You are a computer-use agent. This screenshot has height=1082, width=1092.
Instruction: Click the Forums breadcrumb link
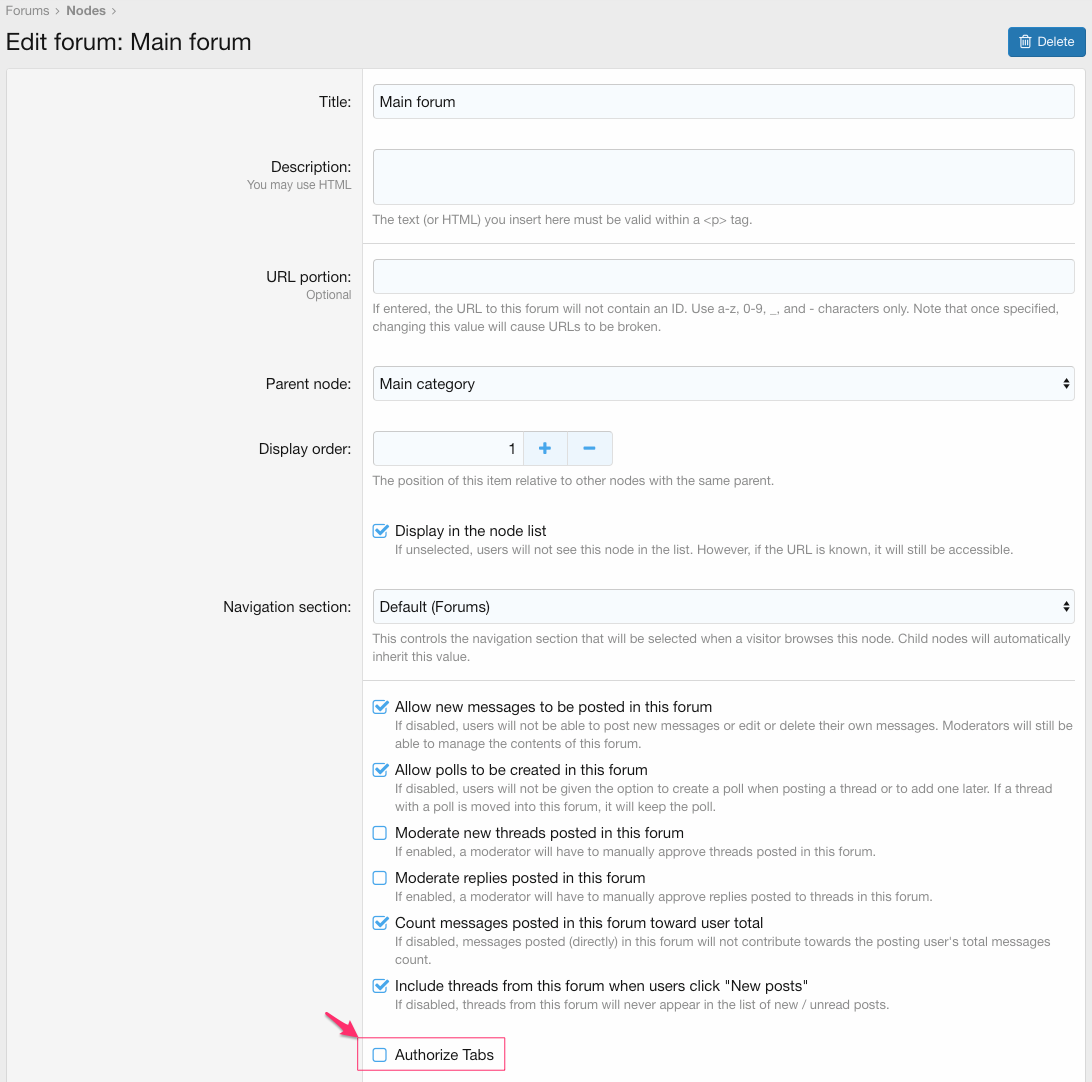pos(27,11)
